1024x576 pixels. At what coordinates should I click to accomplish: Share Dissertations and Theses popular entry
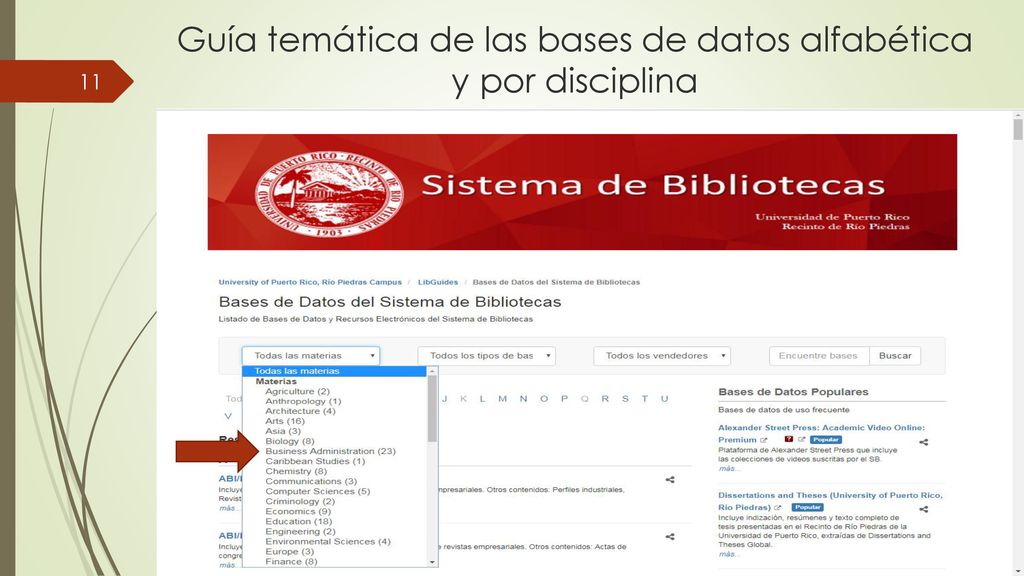point(923,509)
